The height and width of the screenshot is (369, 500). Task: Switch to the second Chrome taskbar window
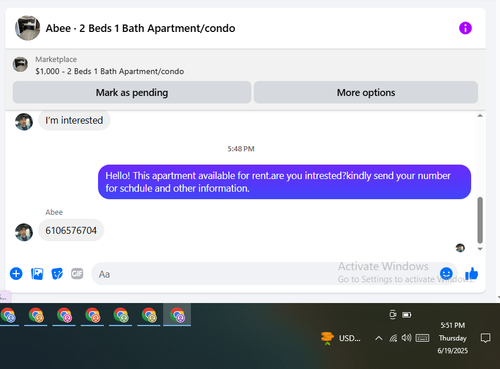[x=36, y=315]
